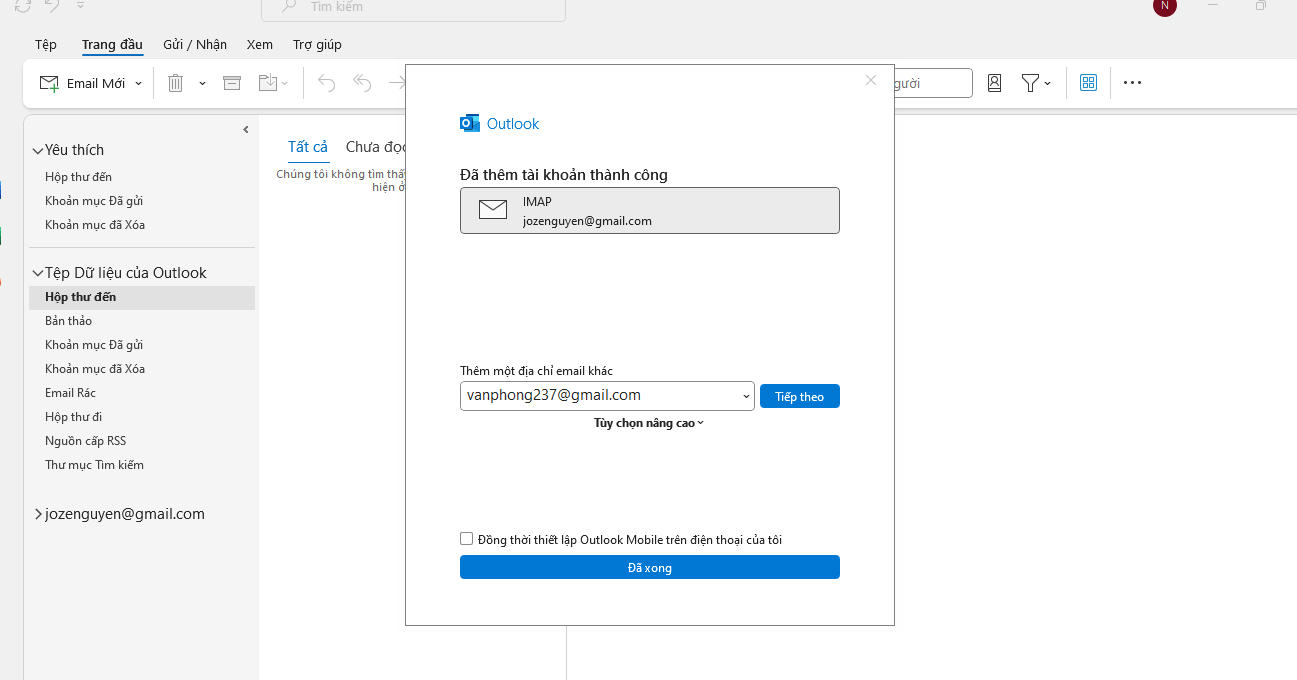Click the email address input field
The height and width of the screenshot is (680, 1297).
coord(600,396)
